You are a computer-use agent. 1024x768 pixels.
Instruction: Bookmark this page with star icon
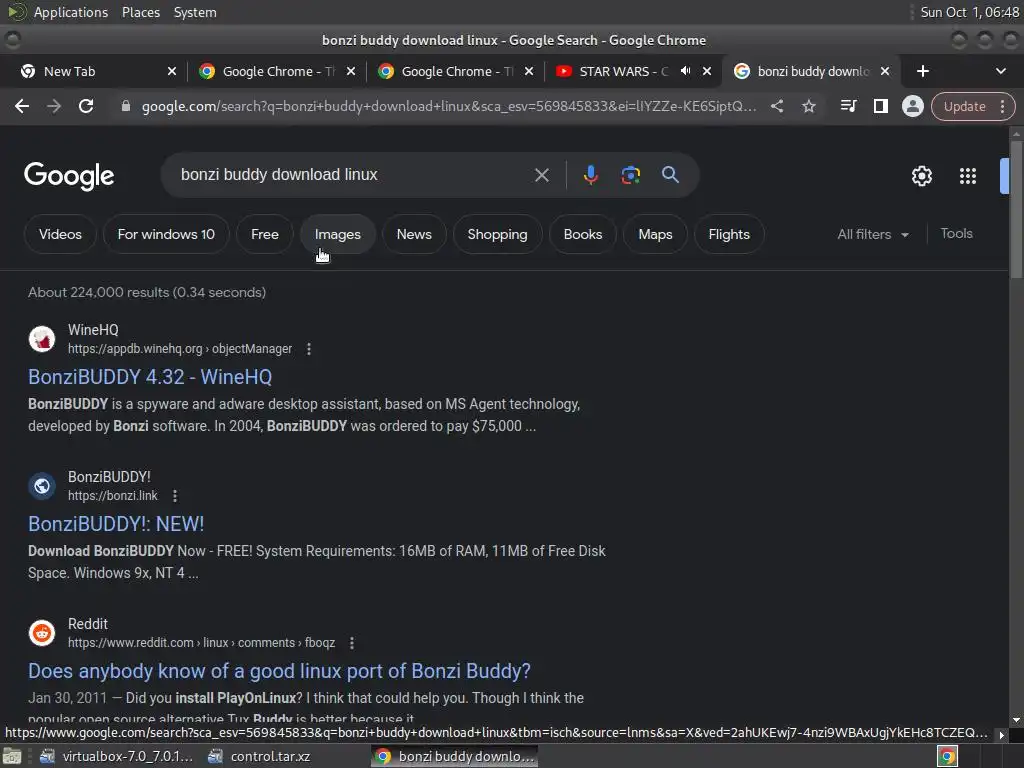(809, 106)
